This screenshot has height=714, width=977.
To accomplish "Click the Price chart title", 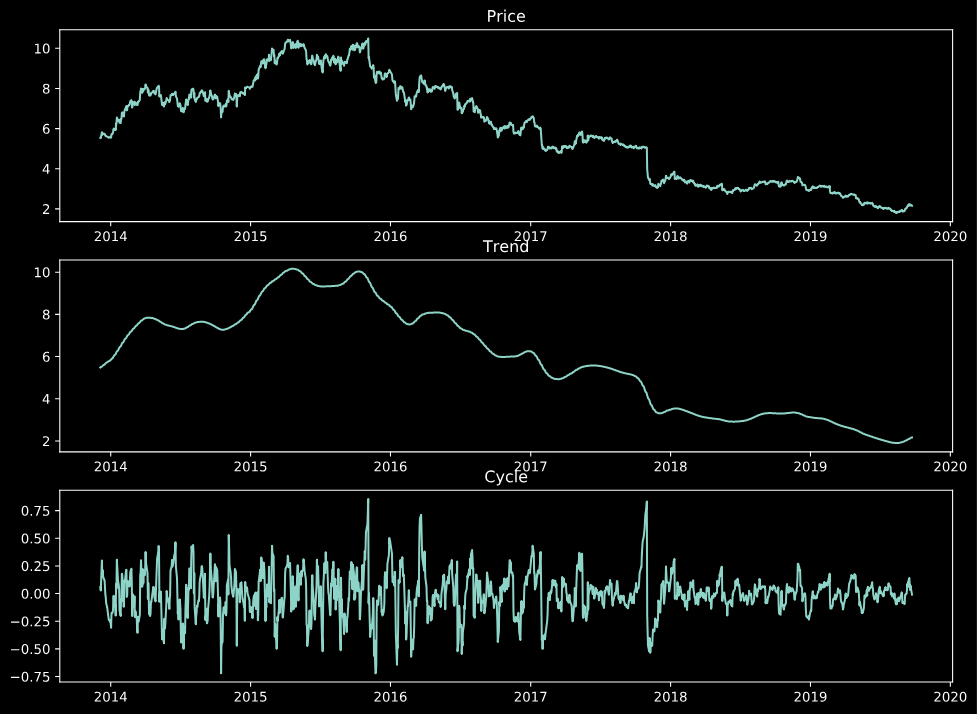I will pyautogui.click(x=506, y=16).
